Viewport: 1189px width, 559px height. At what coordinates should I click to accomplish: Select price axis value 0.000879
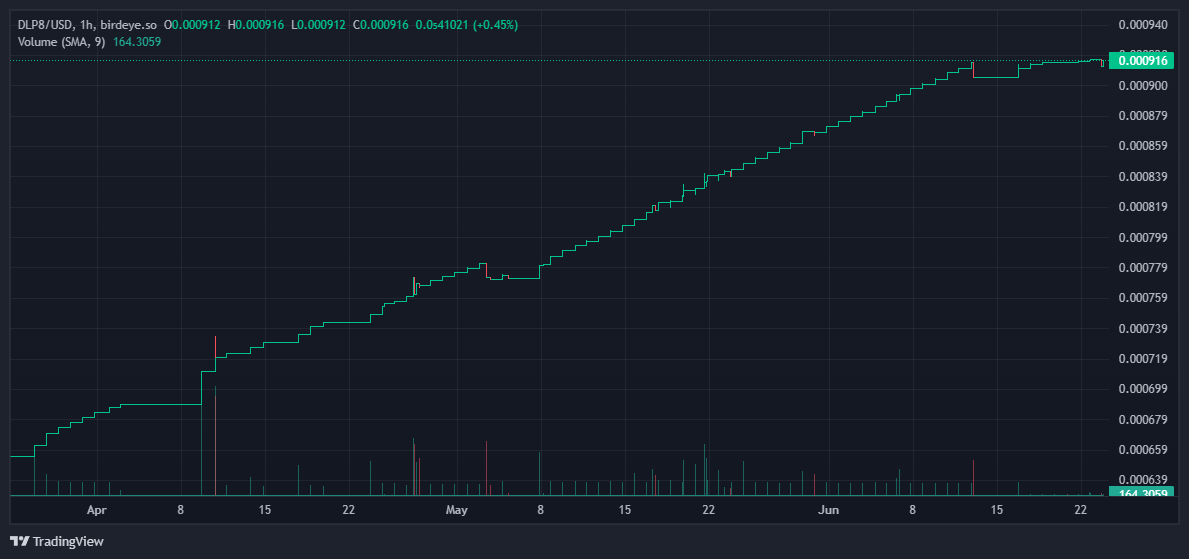[1143, 116]
